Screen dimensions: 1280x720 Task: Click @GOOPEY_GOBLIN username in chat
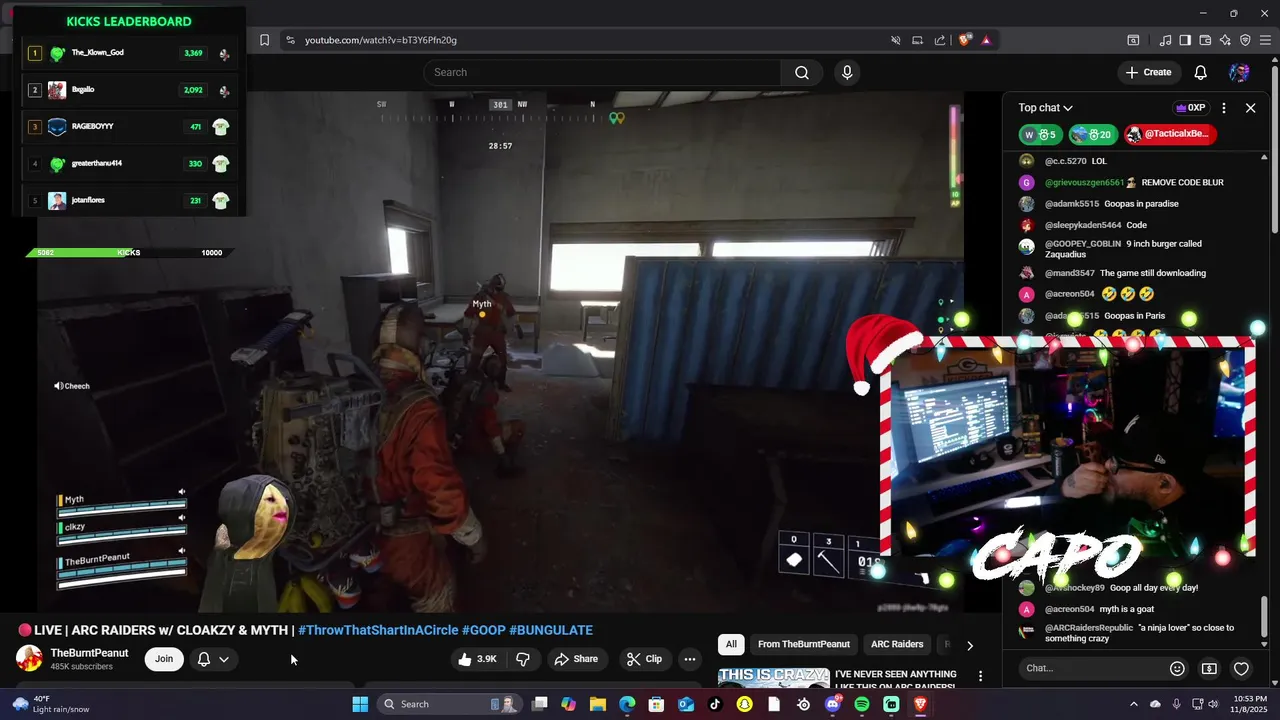pyautogui.click(x=1083, y=244)
